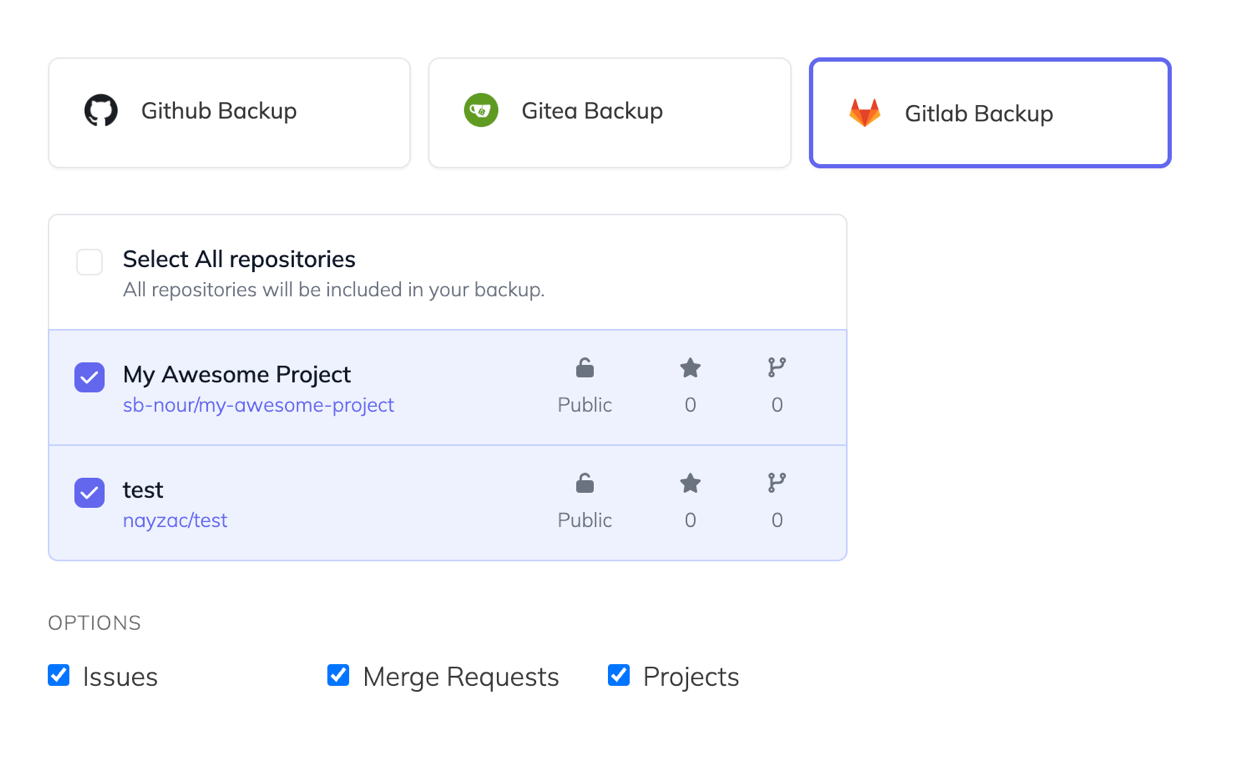Screen dimensions: 1242x768
Task: Switch to the Gitea Backup tab
Action: click(609, 112)
